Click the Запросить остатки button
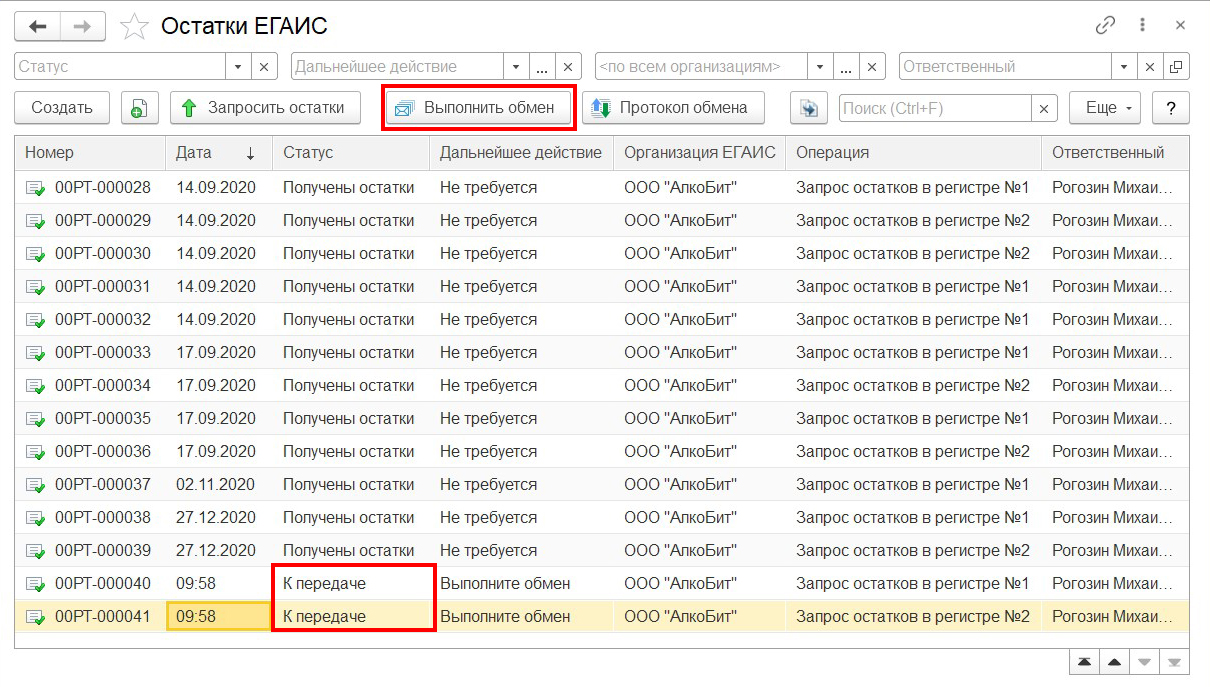This screenshot has width=1210, height=687. point(265,108)
